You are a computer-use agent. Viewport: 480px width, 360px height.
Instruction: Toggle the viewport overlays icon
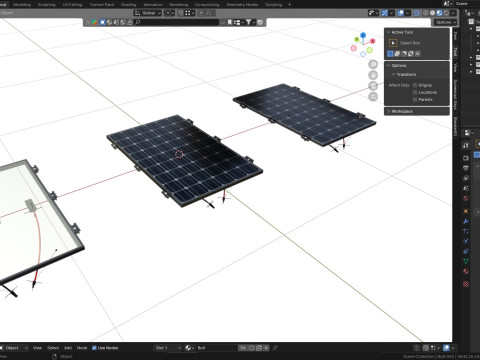(401, 13)
